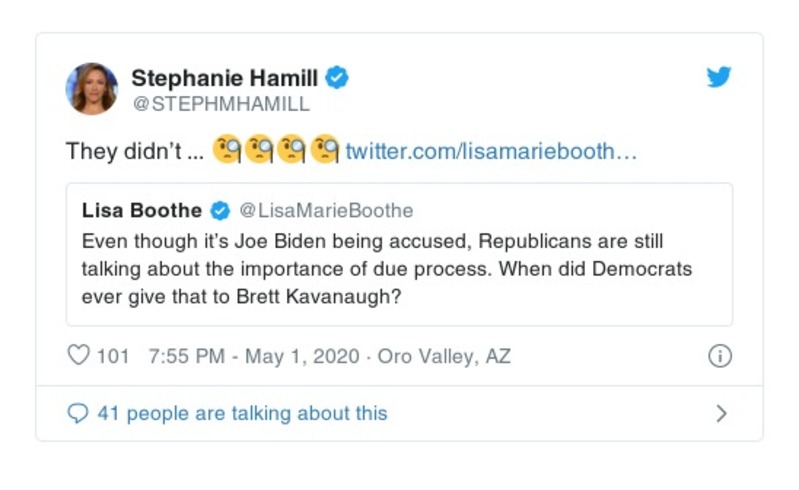This screenshot has height=490, width=799.
Task: Open Stephanie Hamill's profile picture
Action: [92, 88]
